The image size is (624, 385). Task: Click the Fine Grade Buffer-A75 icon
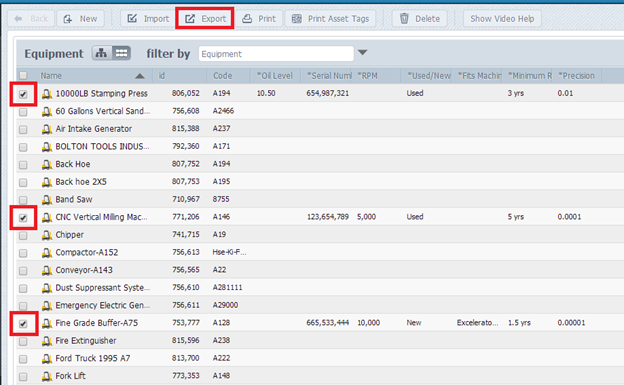(x=47, y=323)
